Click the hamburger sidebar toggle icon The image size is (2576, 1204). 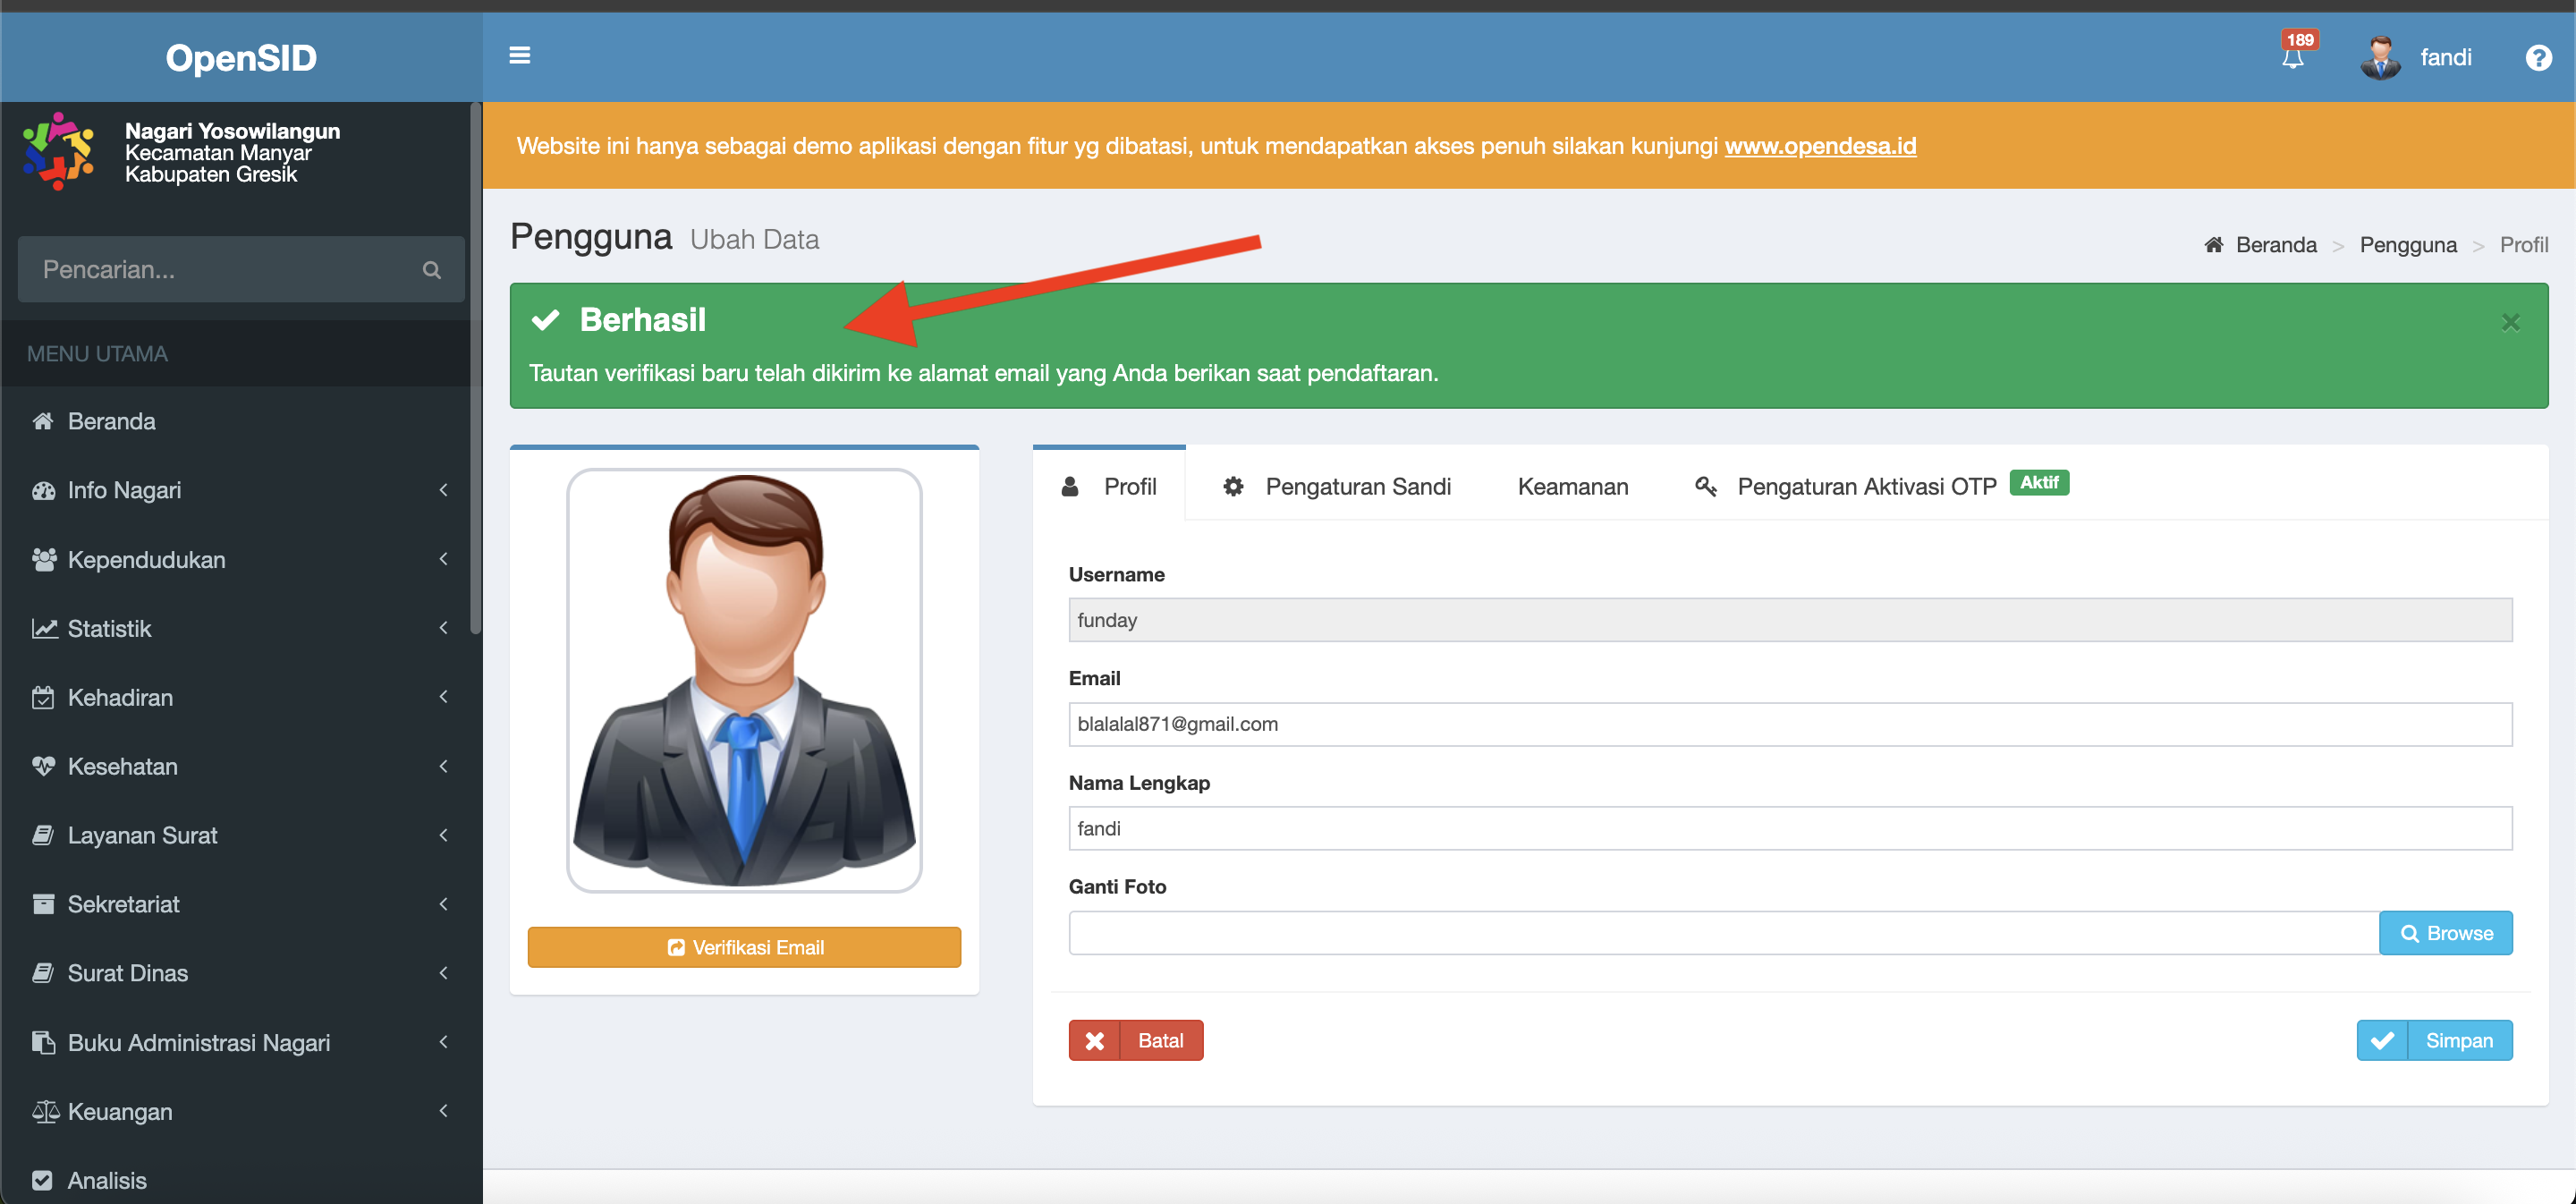520,56
